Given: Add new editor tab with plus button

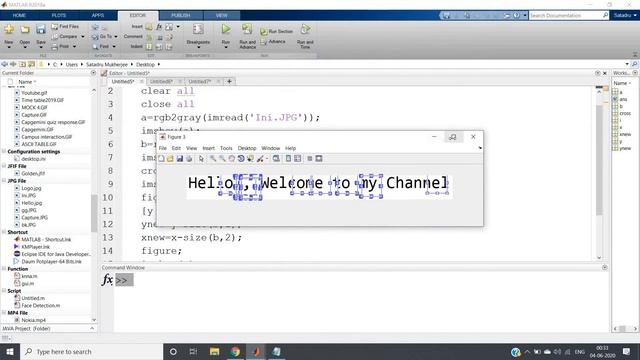Looking at the screenshot, I should point(229,82).
